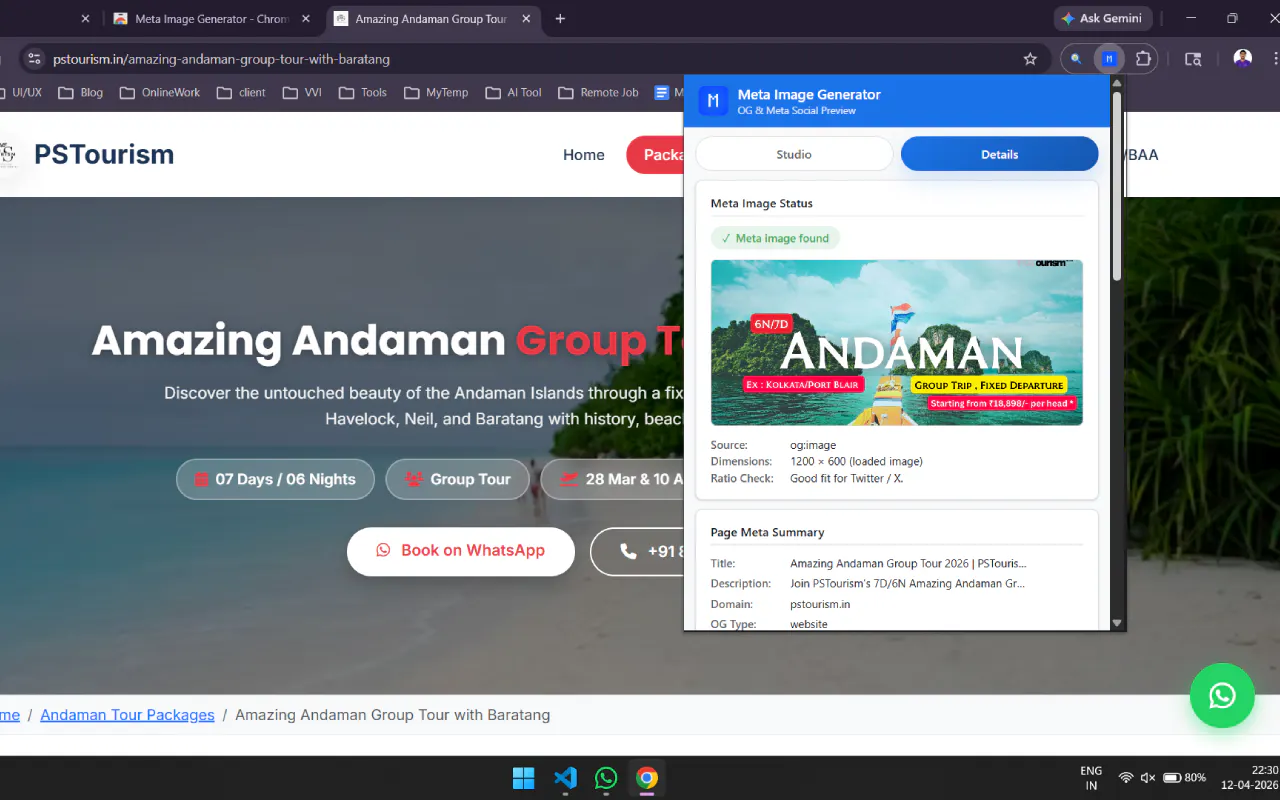Click the 'Meta image found' status badge
This screenshot has height=800, width=1280.
775,239
